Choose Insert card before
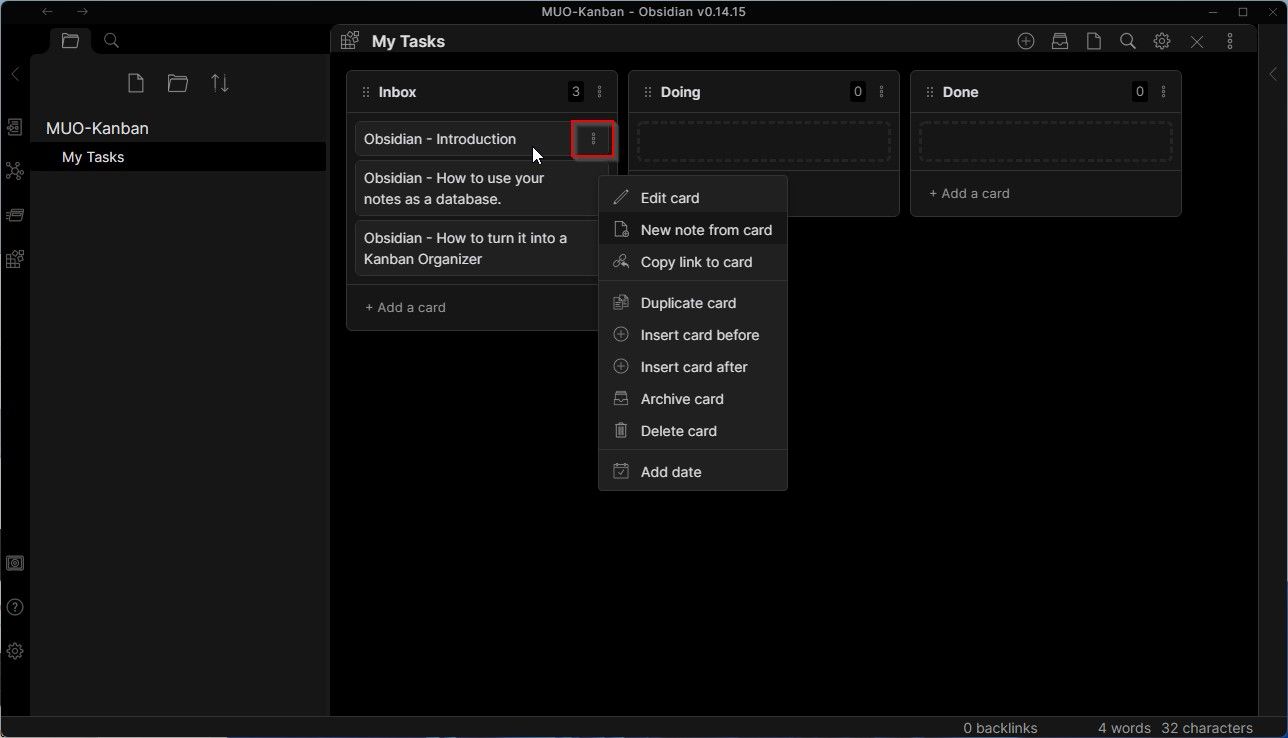 tap(693, 335)
